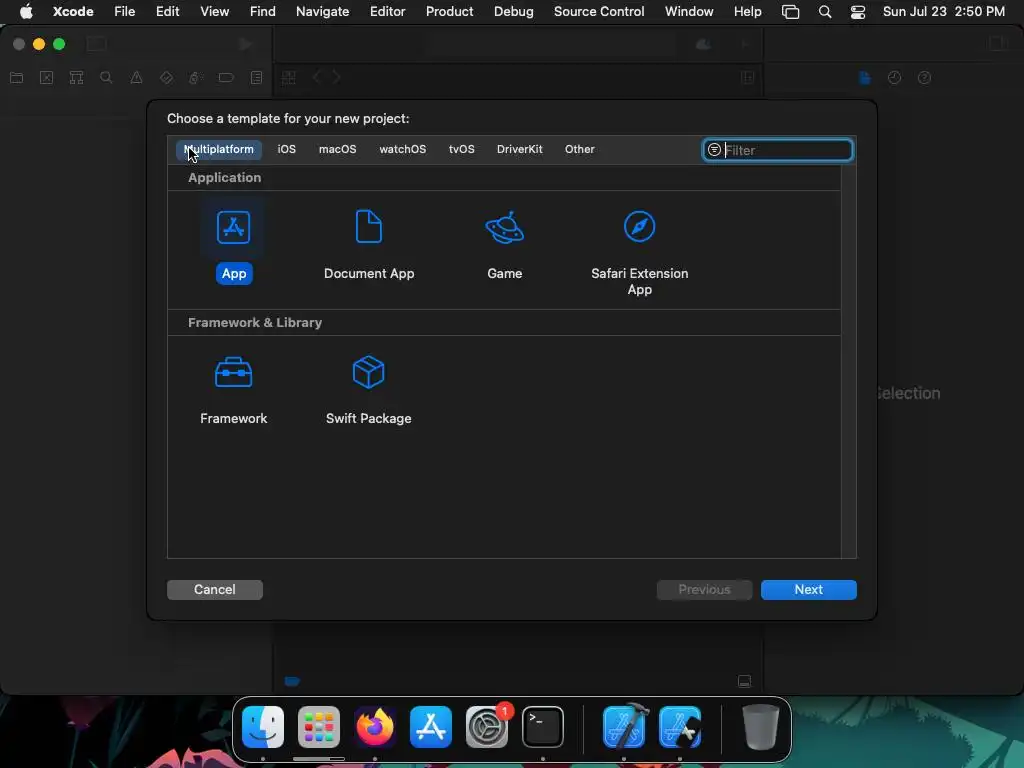Toggle the navigator sidebar button
This screenshot has width=1024, height=768.
97,44
